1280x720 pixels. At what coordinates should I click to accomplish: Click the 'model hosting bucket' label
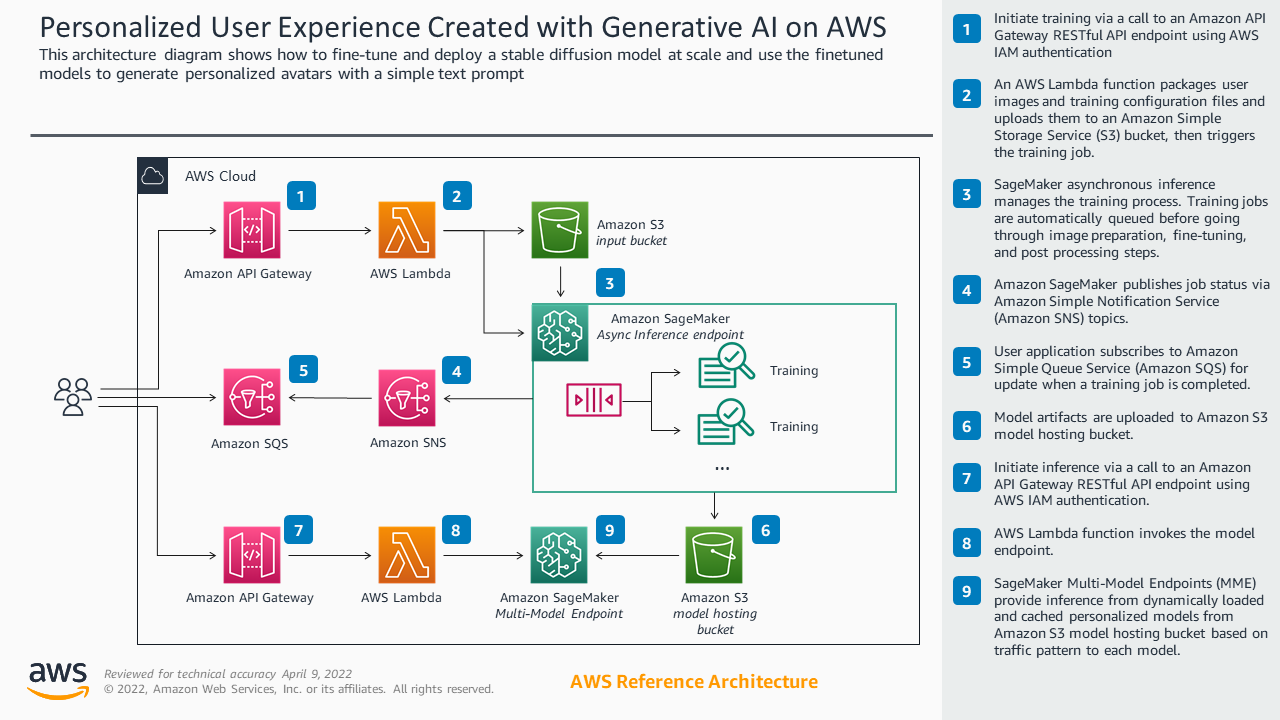pos(715,621)
